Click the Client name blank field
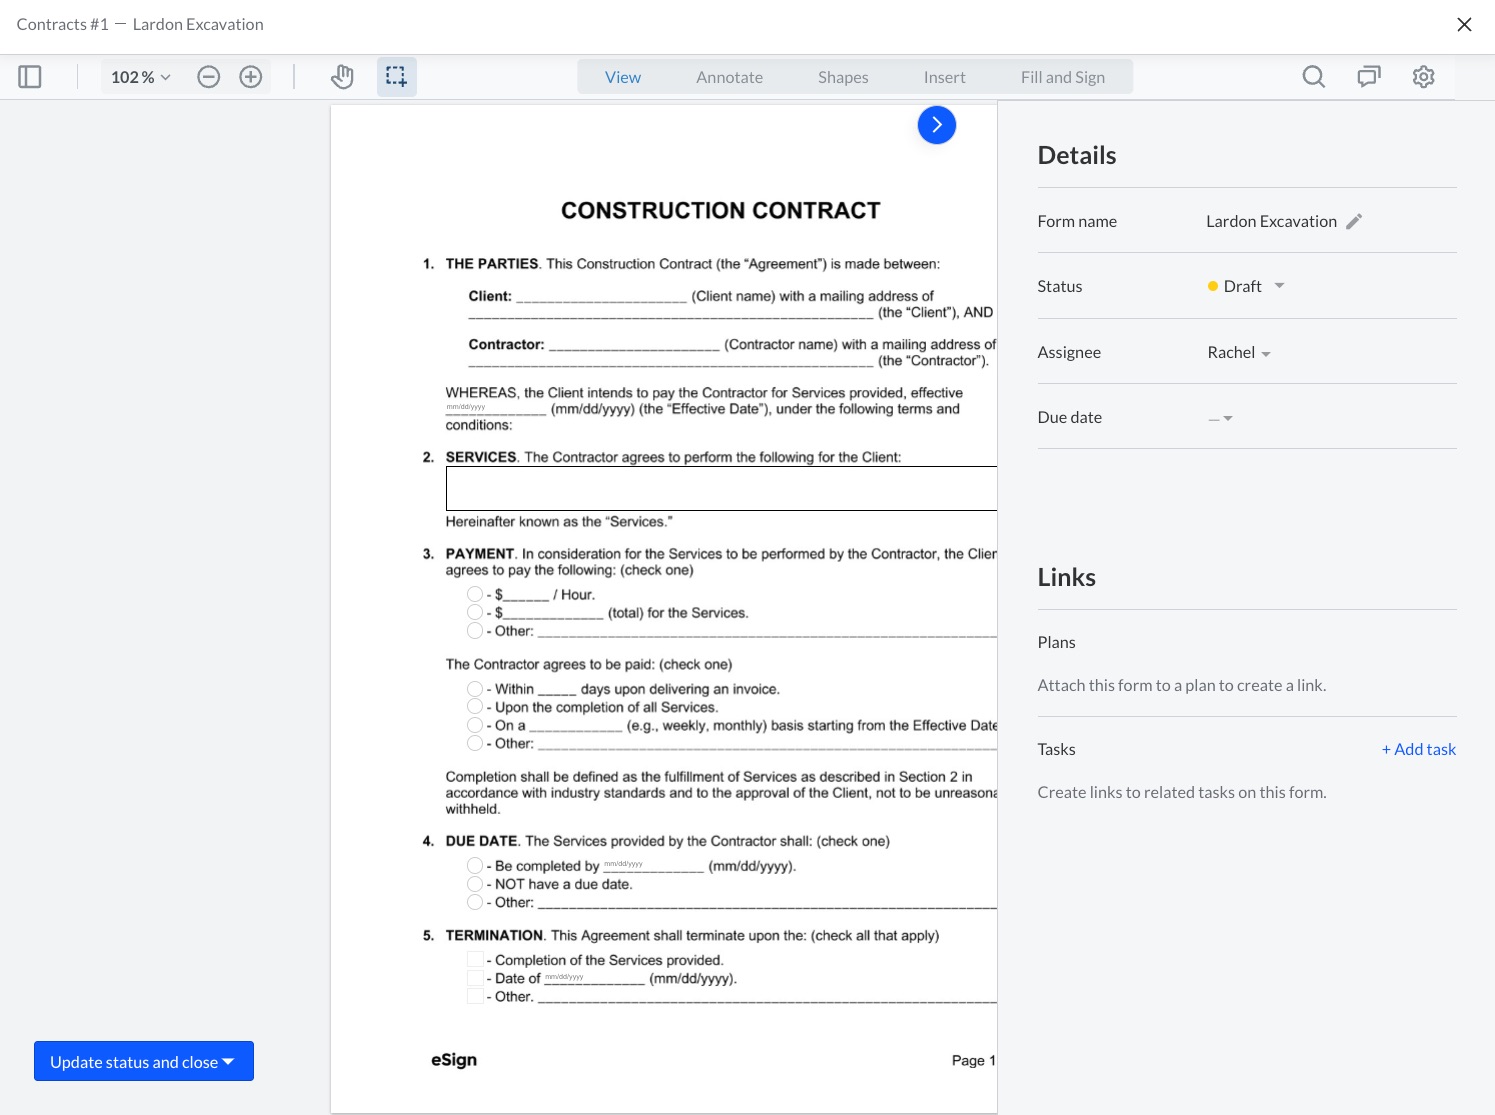1495x1115 pixels. (x=602, y=296)
